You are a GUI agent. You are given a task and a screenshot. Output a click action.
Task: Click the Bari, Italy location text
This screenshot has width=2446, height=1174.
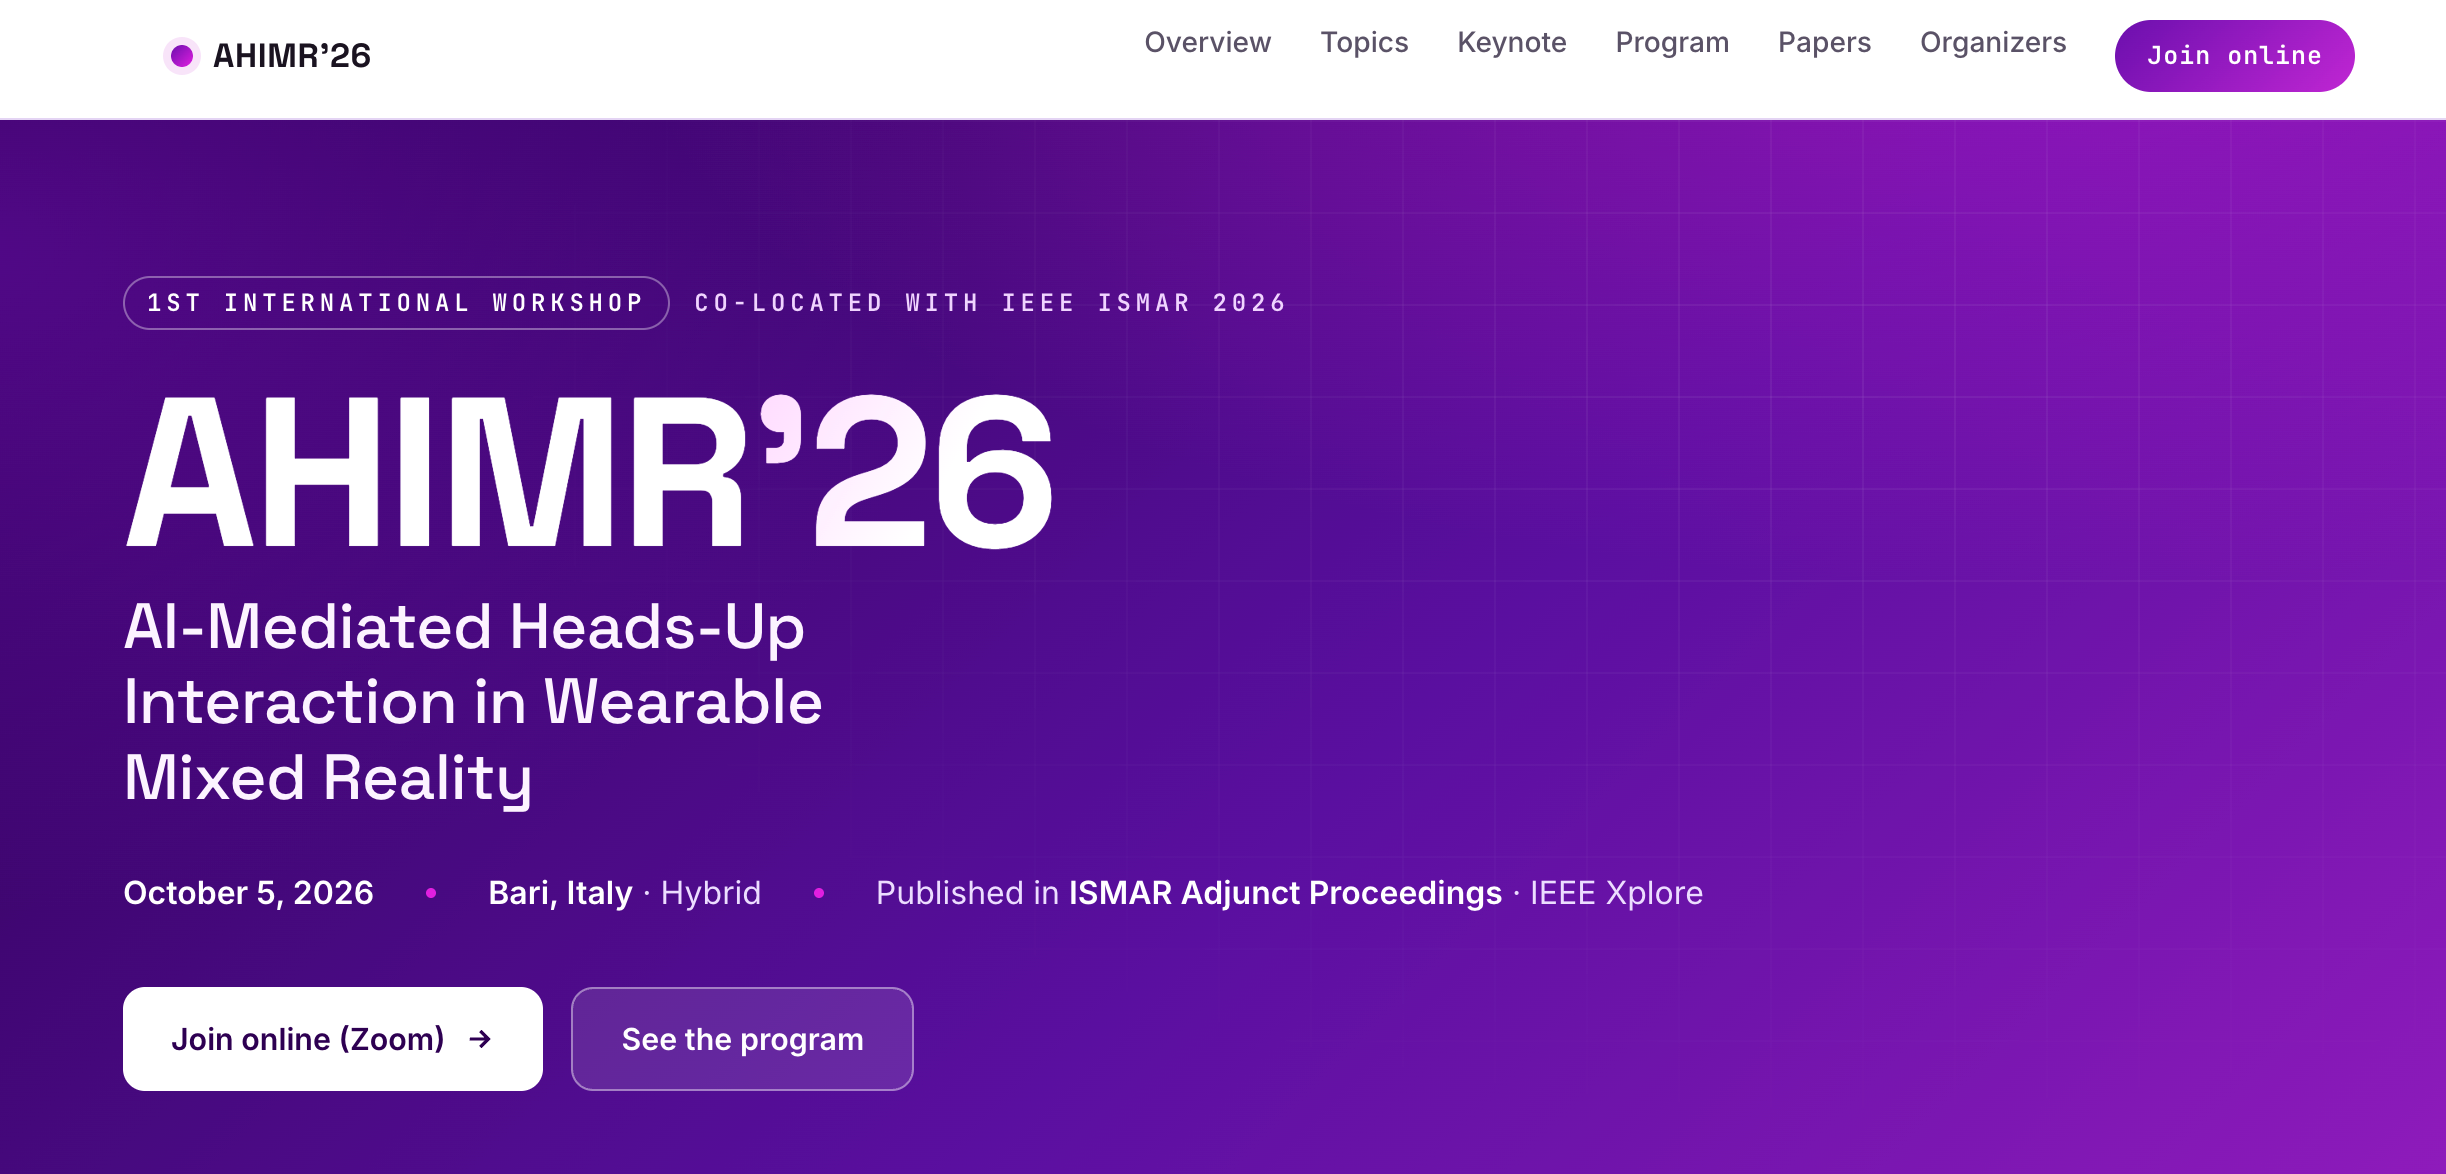coord(560,893)
